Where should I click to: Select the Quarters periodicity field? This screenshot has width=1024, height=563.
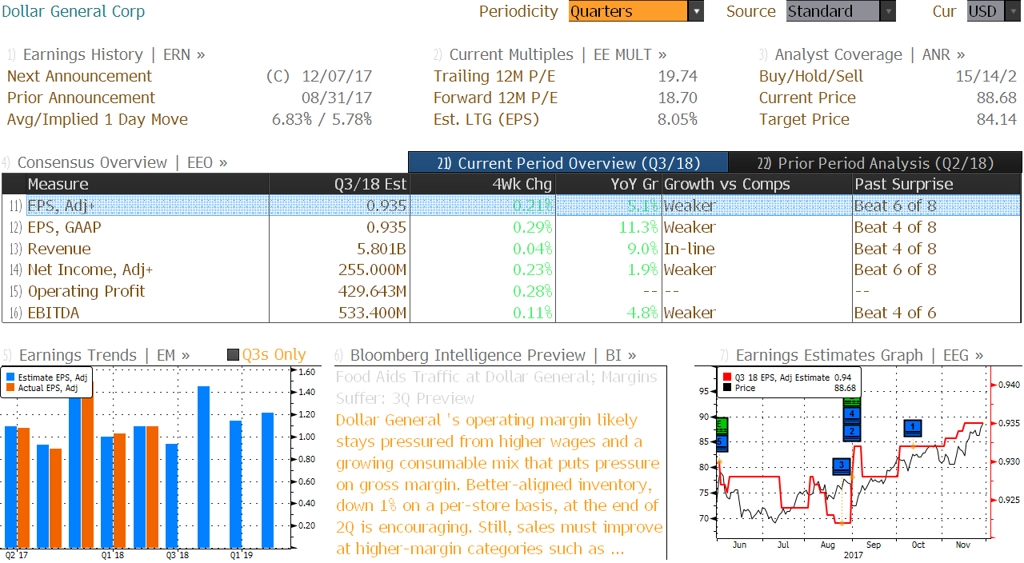[628, 11]
